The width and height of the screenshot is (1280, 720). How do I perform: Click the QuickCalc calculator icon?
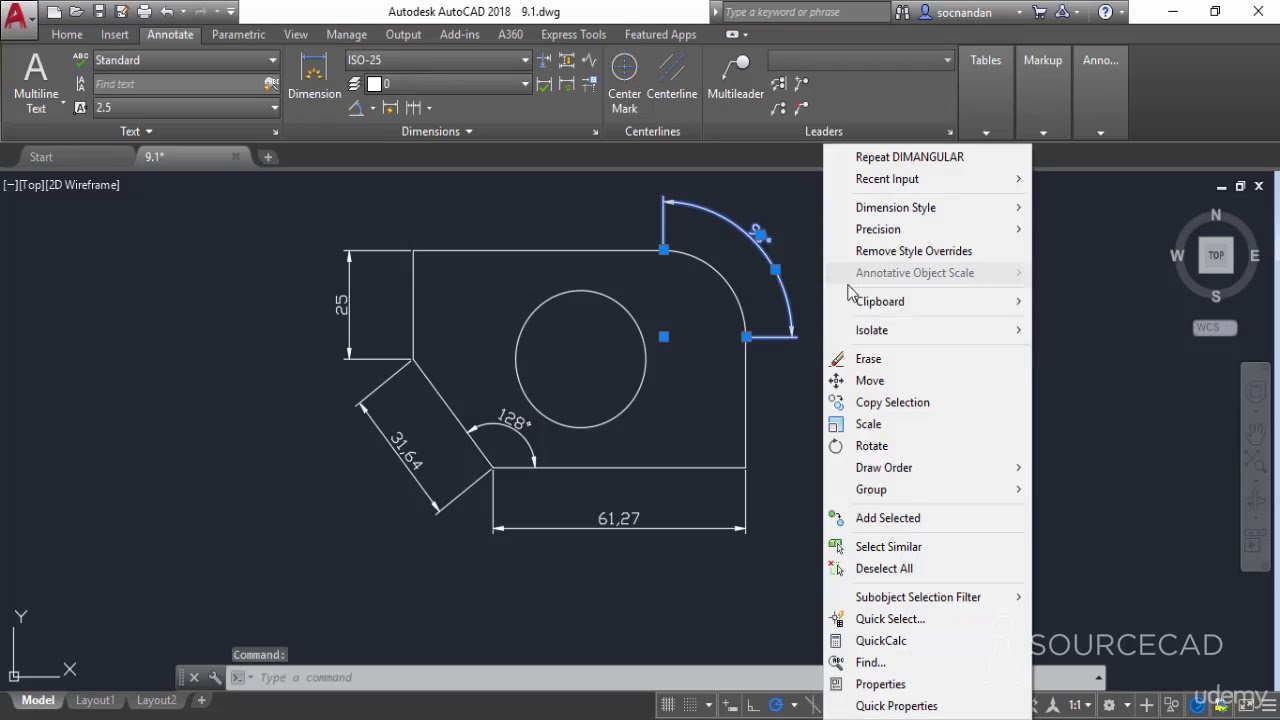tap(836, 641)
